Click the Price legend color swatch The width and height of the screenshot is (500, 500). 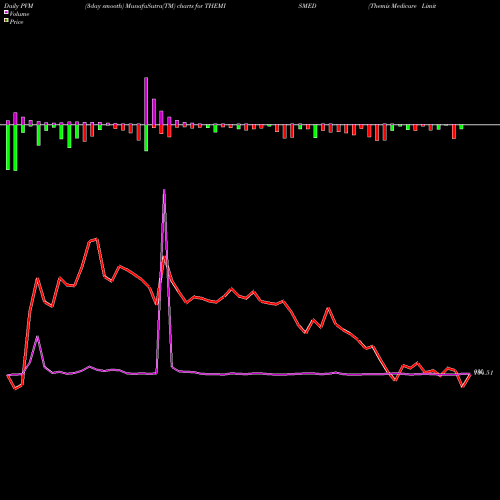pos(6,21)
